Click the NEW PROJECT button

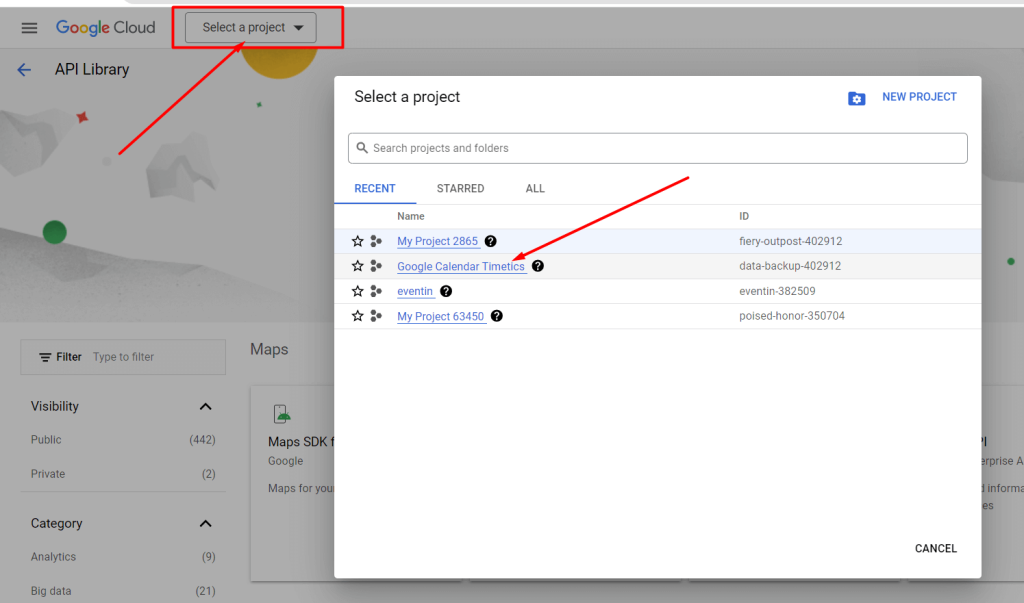(920, 97)
